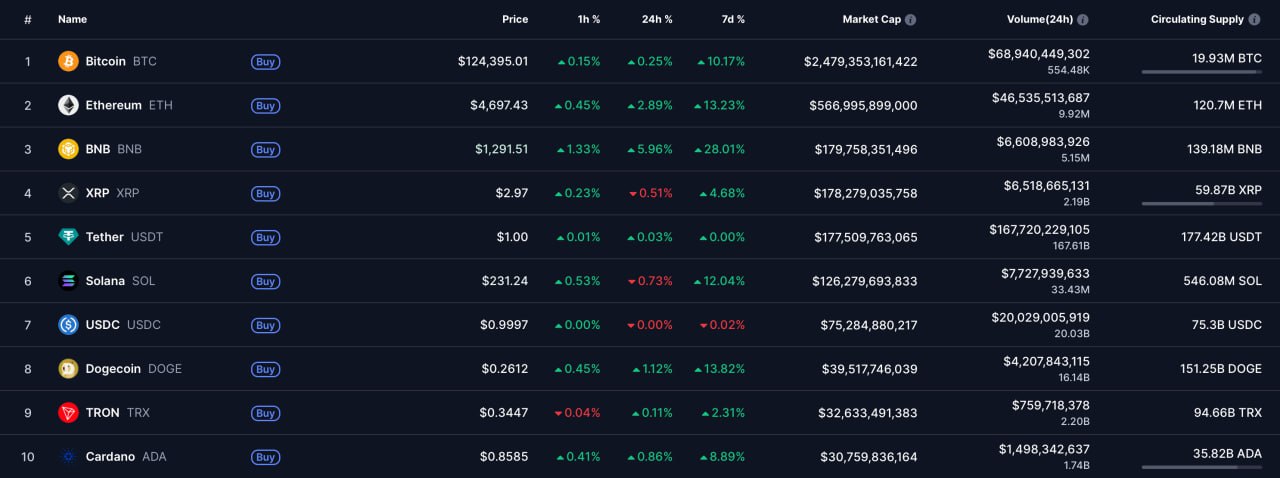This screenshot has height=478, width=1280.
Task: Click the Buy button for TRON
Action: [265, 413]
